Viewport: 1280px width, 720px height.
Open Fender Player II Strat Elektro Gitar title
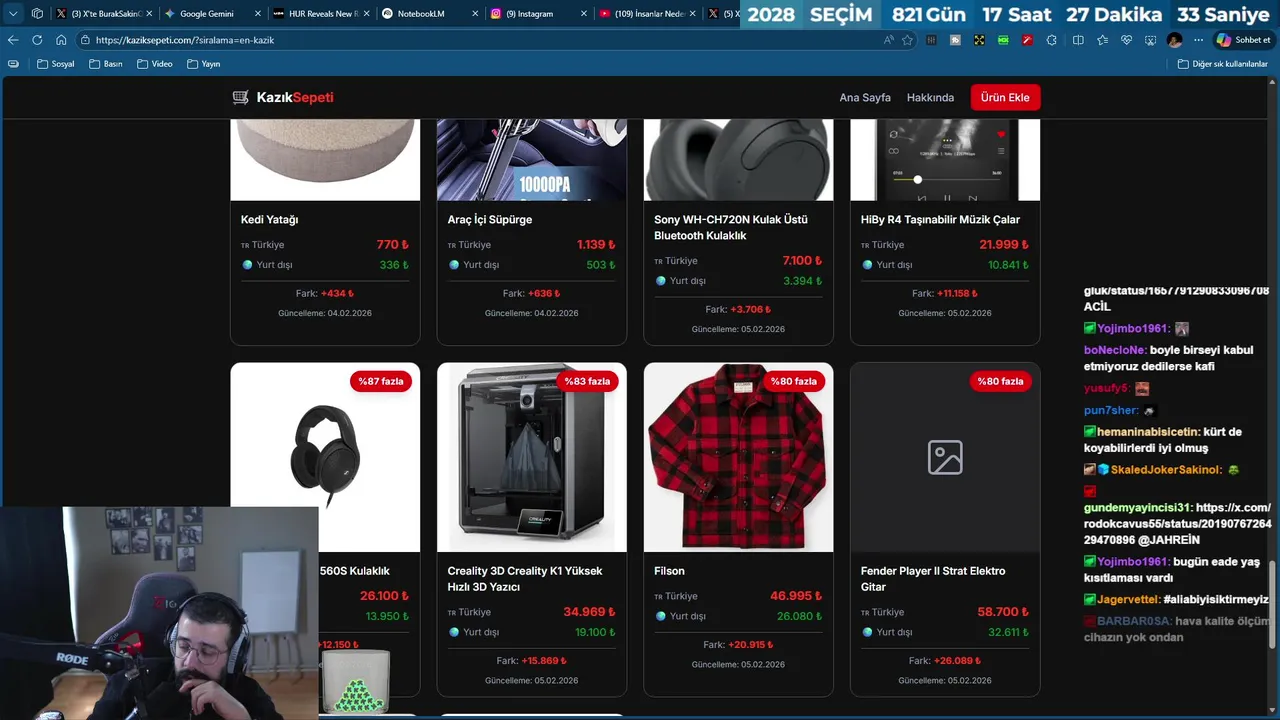click(933, 579)
